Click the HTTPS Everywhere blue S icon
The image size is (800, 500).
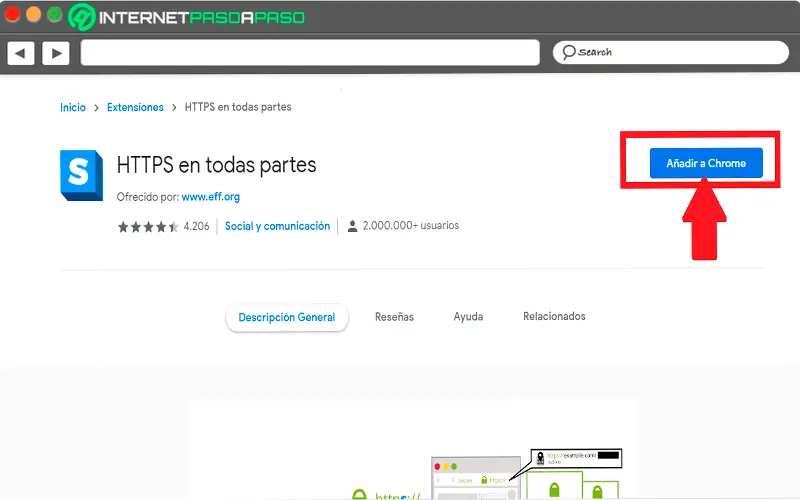[81, 175]
